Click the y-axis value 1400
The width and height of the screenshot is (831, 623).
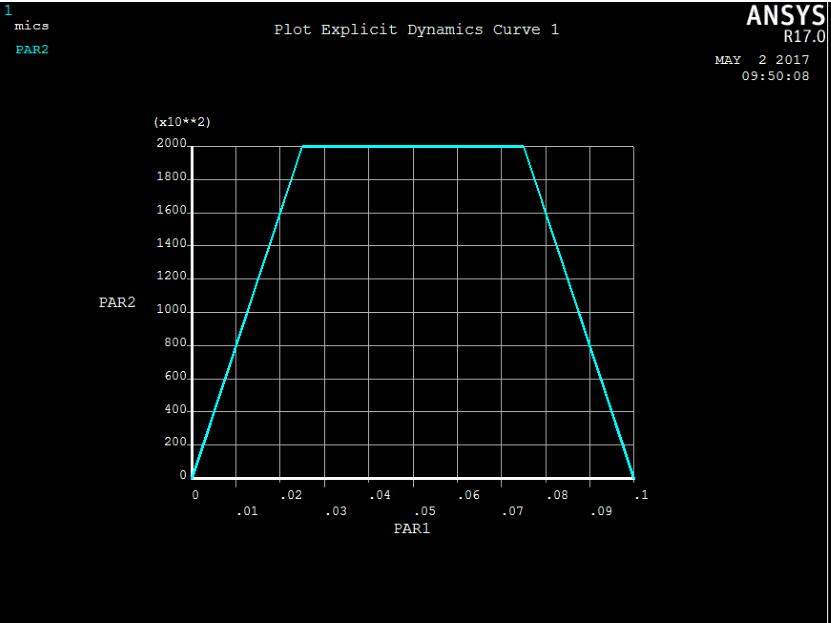tap(172, 244)
